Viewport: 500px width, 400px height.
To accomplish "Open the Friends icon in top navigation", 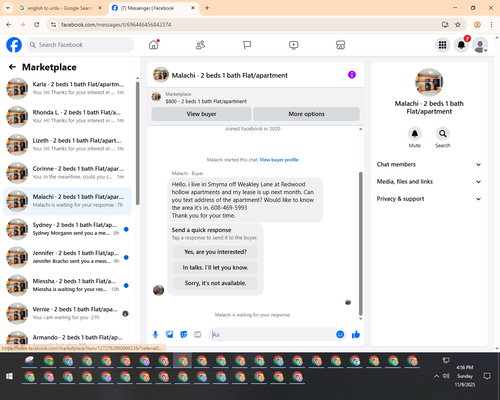I will click(x=200, y=45).
